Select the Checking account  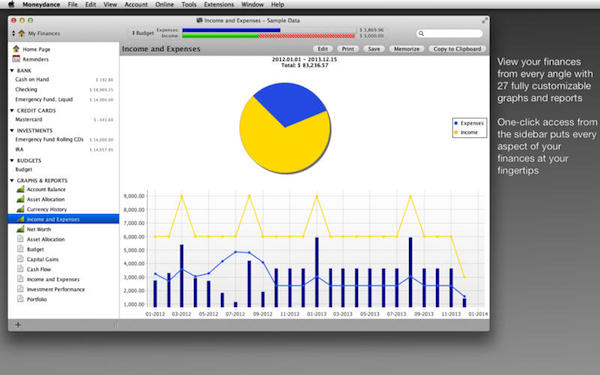64,90
